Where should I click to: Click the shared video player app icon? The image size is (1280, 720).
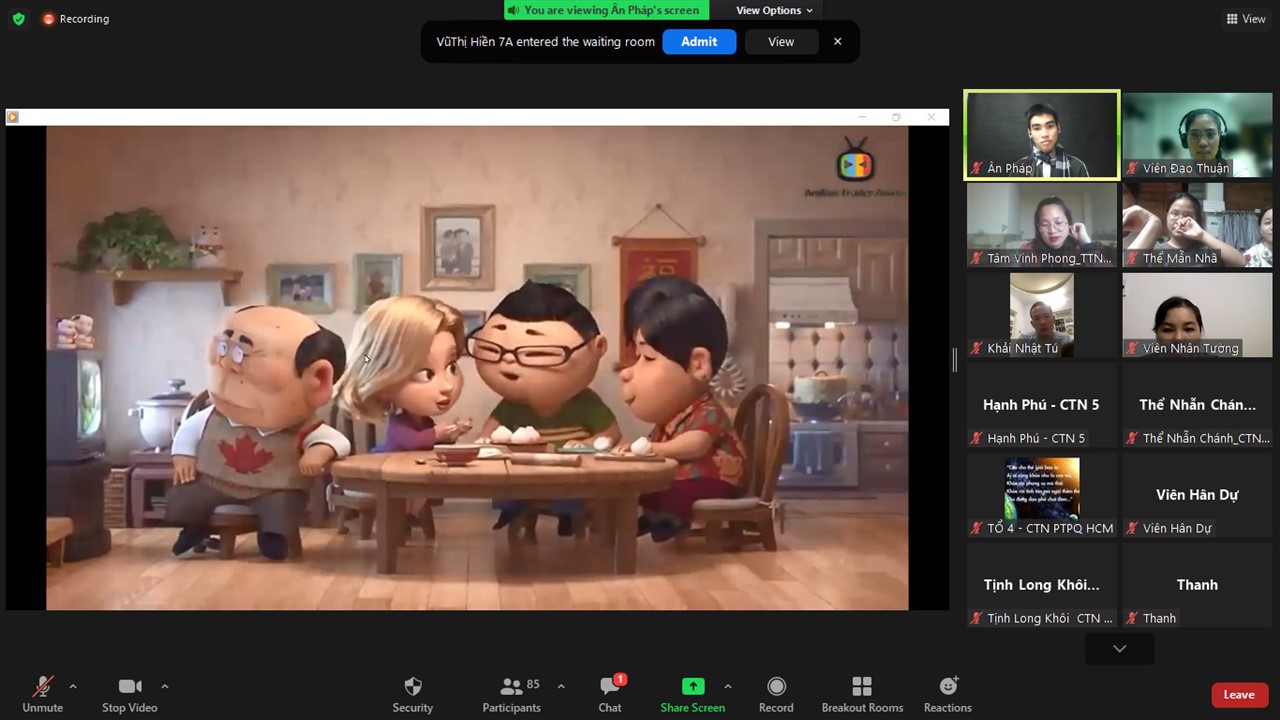click(13, 117)
